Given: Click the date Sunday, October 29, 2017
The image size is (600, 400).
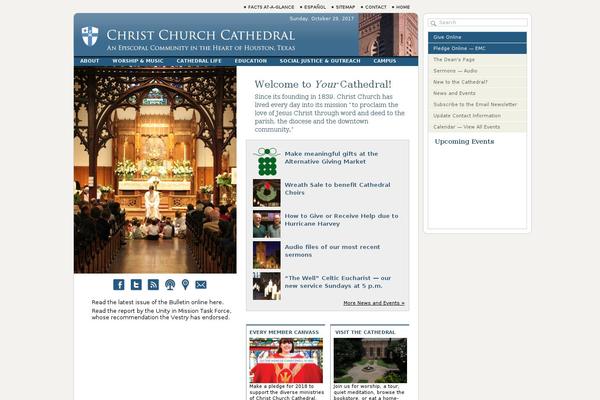Looking at the screenshot, I should pos(322,18).
